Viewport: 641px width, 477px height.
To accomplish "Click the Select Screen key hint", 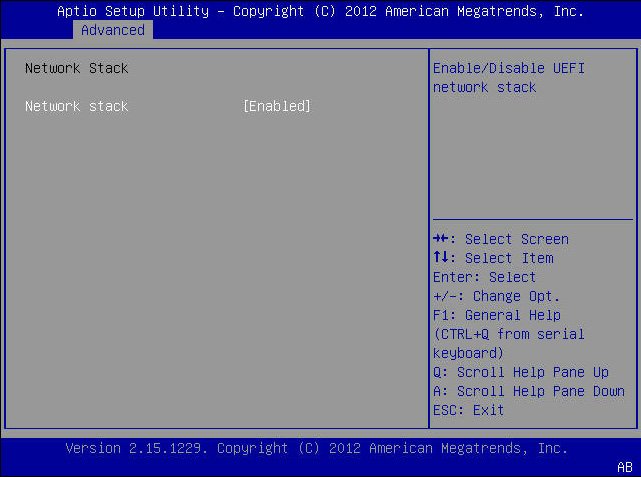I will click(x=501, y=239).
